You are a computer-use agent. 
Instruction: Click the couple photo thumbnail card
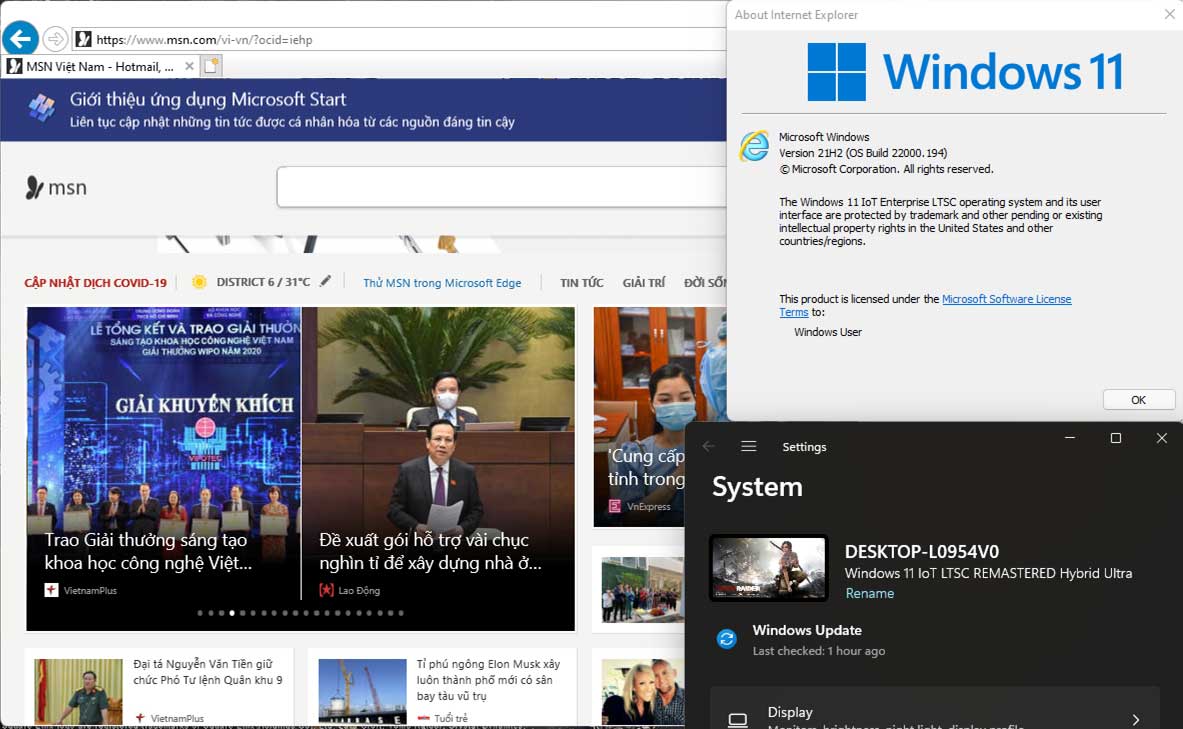[x=643, y=691]
